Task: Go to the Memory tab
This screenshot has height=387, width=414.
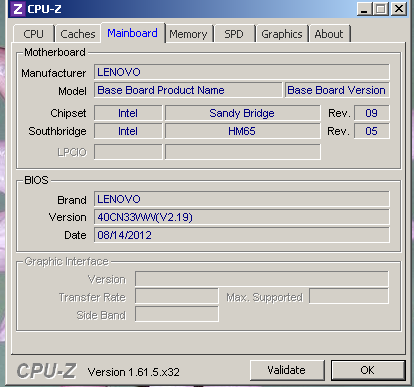Action: pos(188,34)
